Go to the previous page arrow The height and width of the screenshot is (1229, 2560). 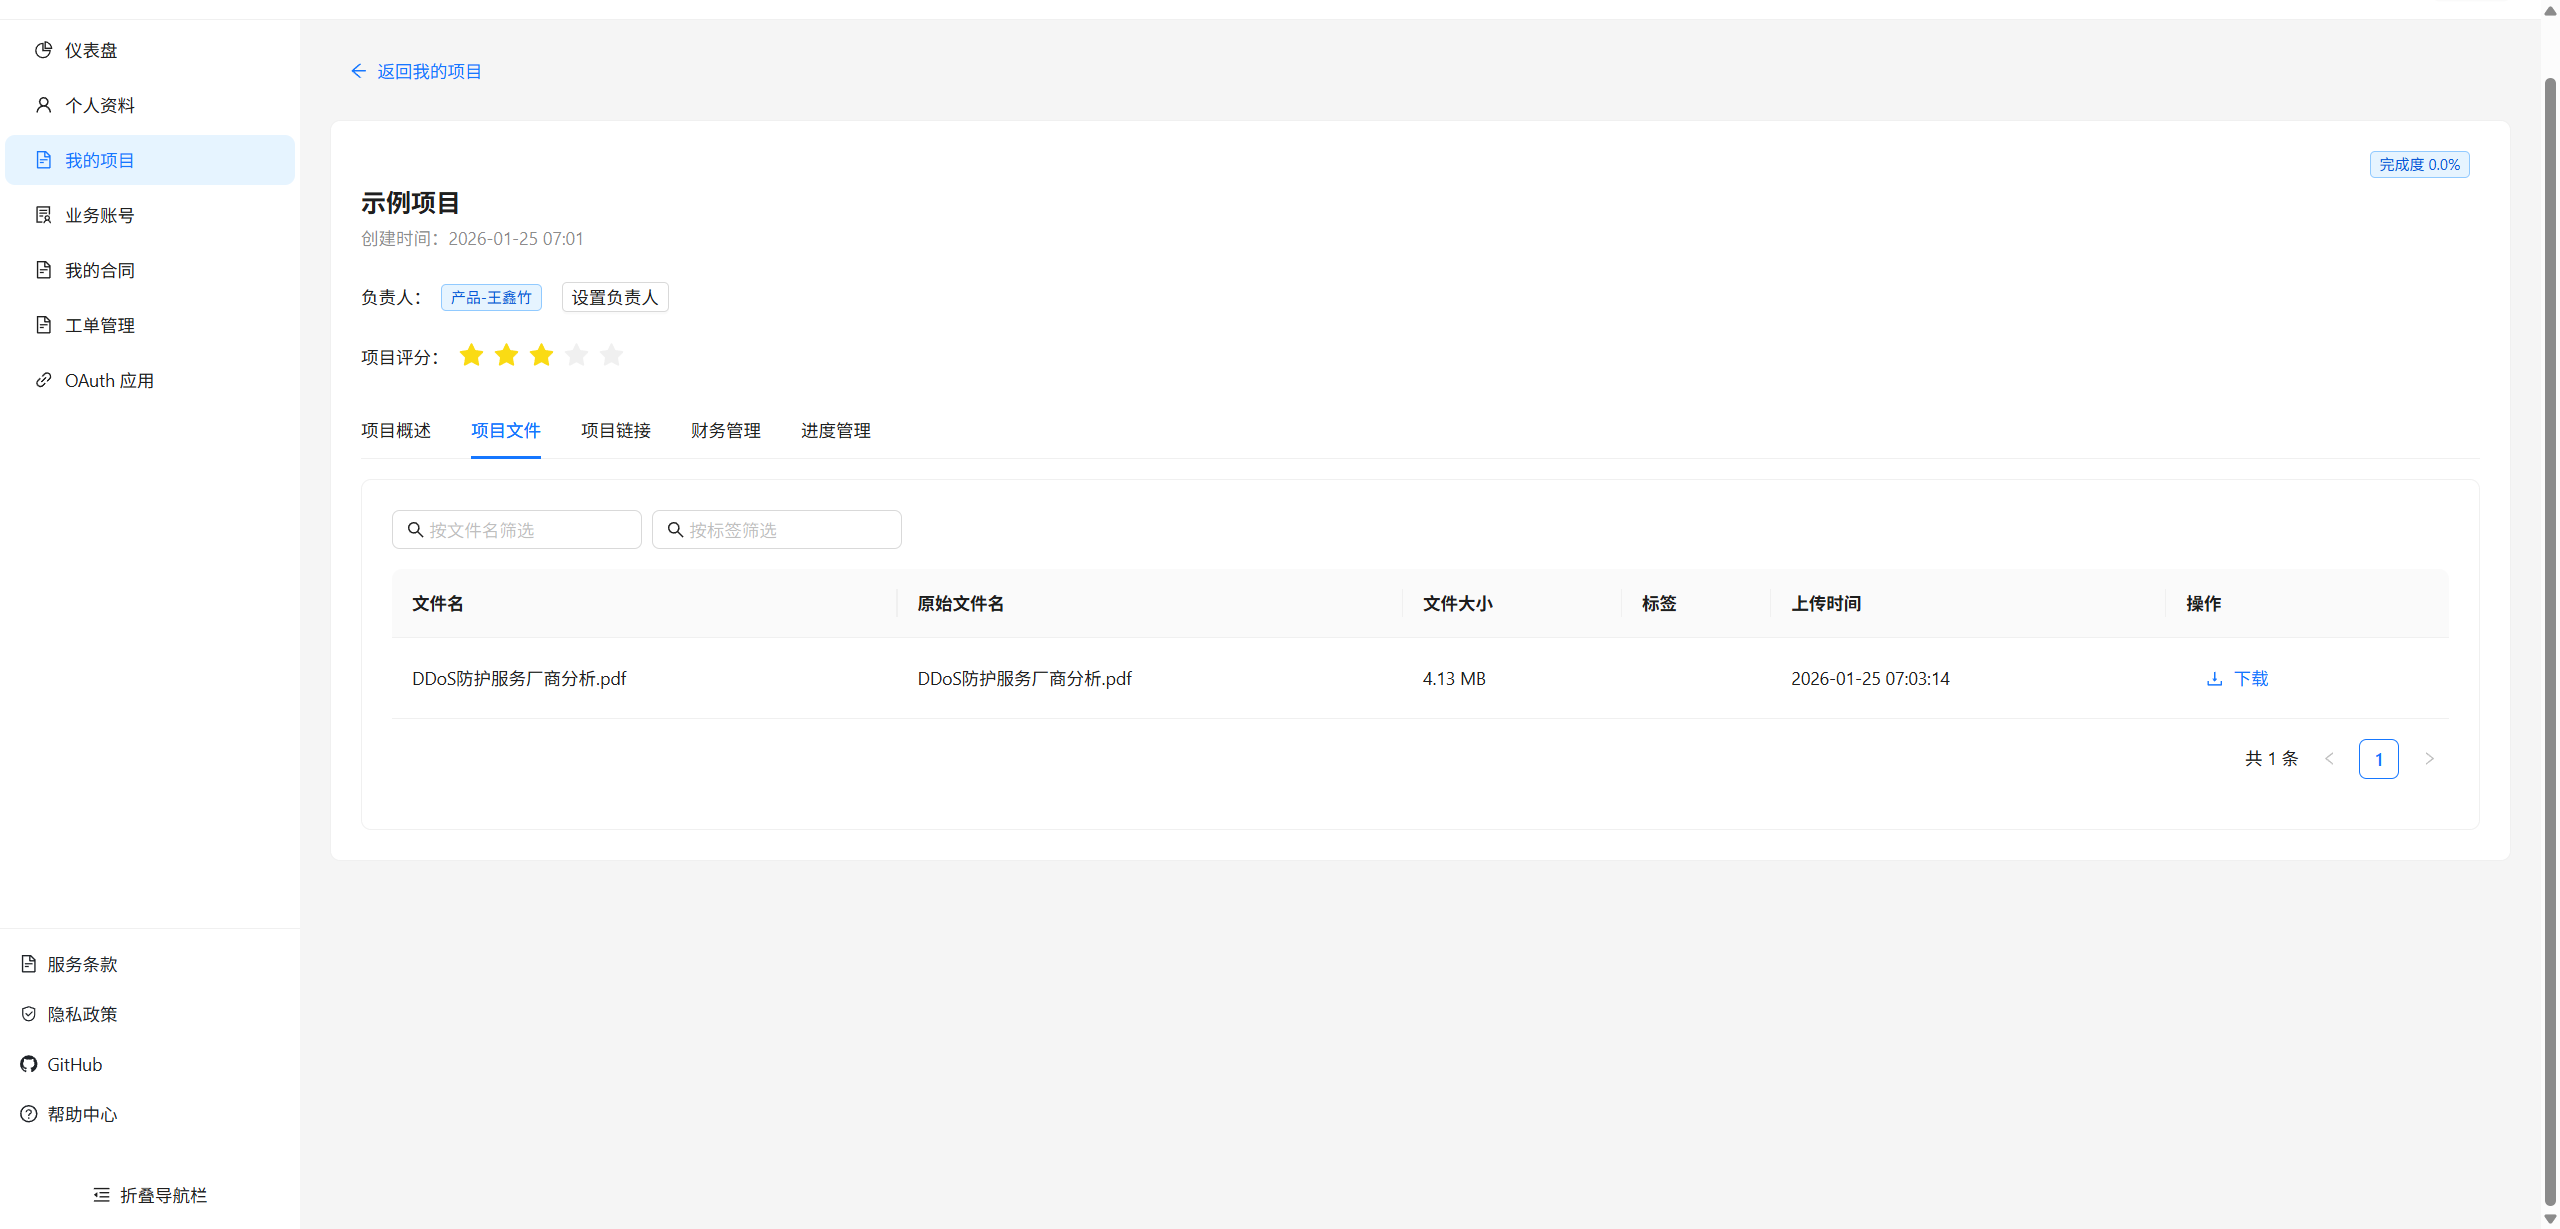(2329, 759)
